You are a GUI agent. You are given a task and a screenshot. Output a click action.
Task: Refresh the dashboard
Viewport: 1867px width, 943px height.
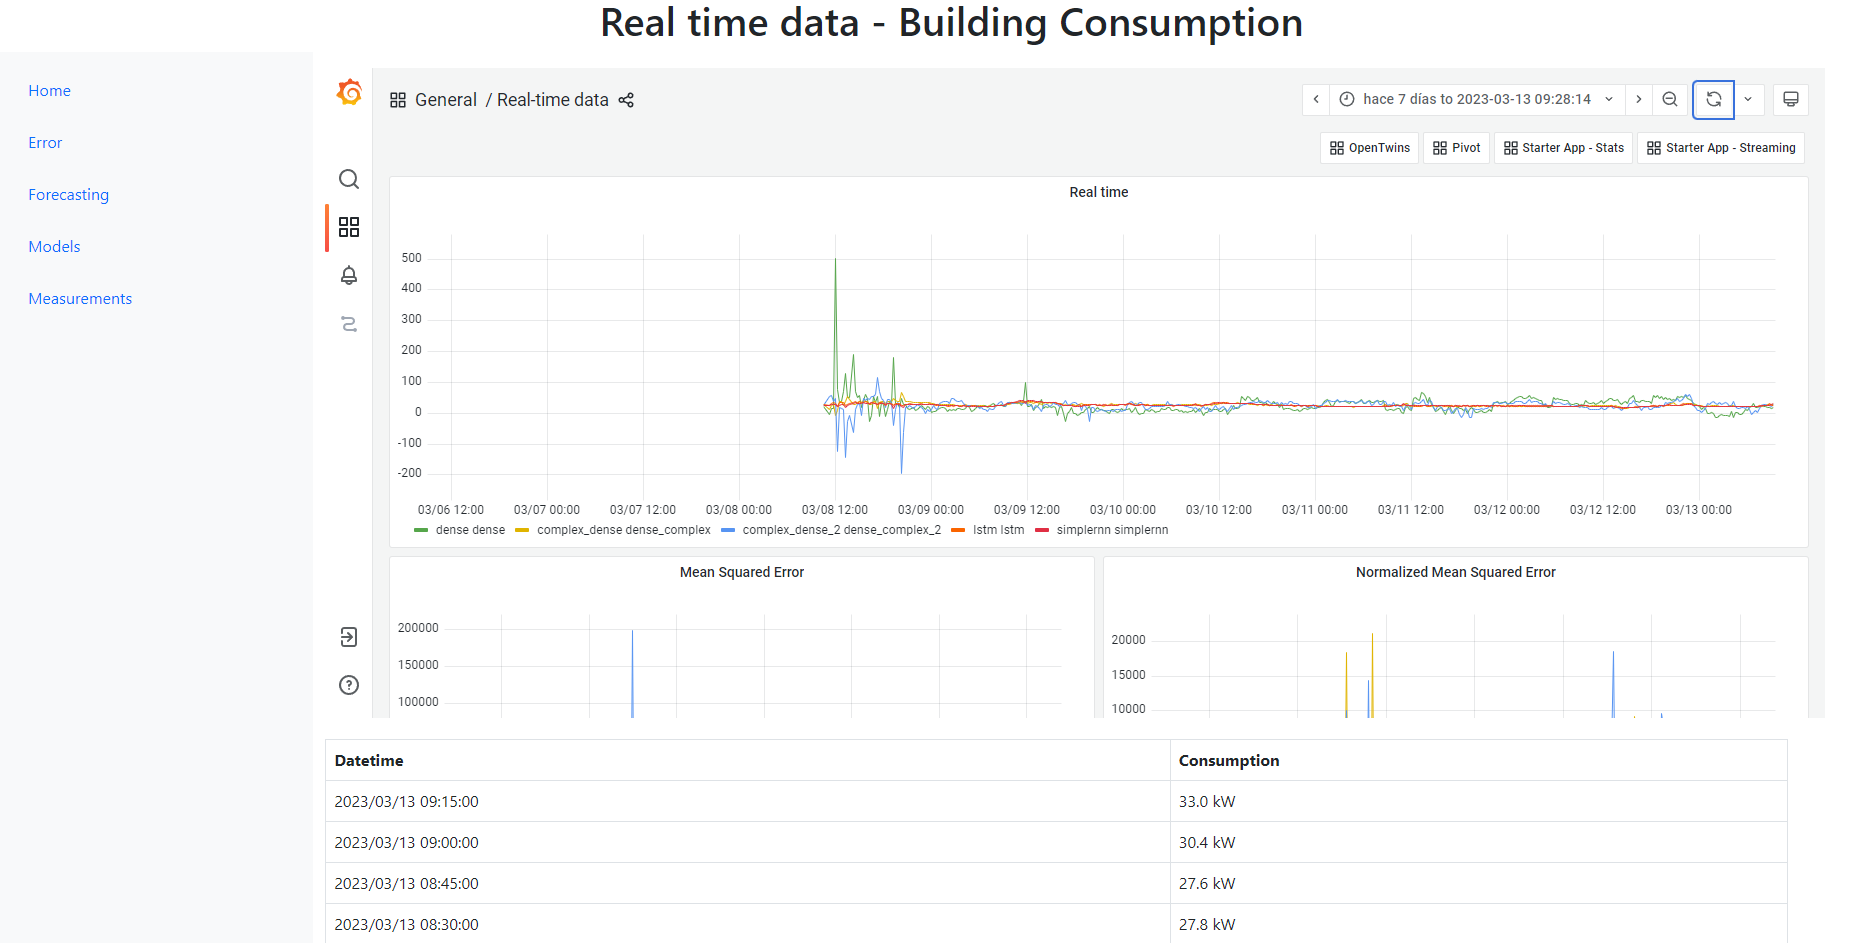[1713, 99]
